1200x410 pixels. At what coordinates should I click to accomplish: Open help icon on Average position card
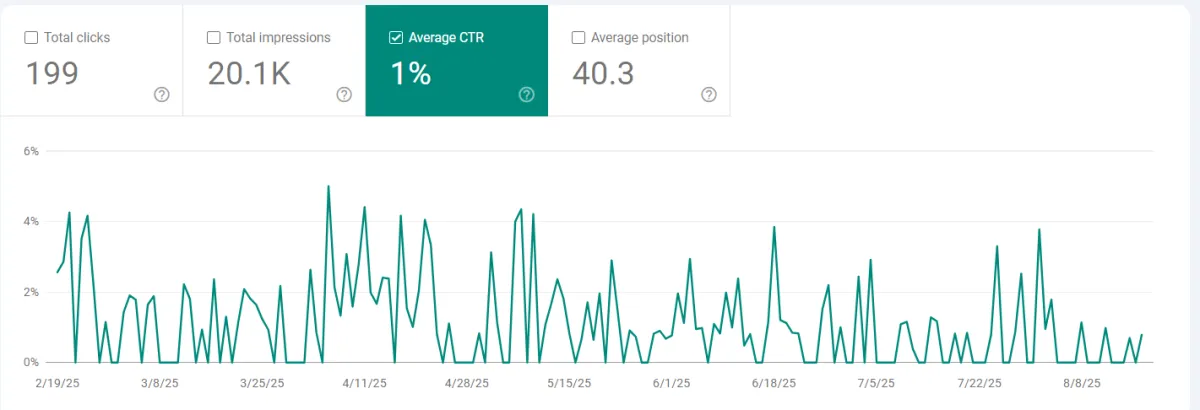[709, 95]
